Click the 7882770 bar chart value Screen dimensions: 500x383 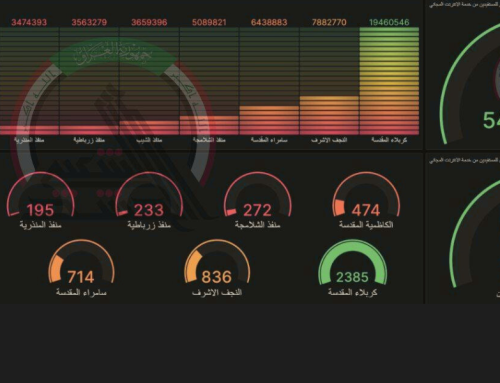(329, 22)
